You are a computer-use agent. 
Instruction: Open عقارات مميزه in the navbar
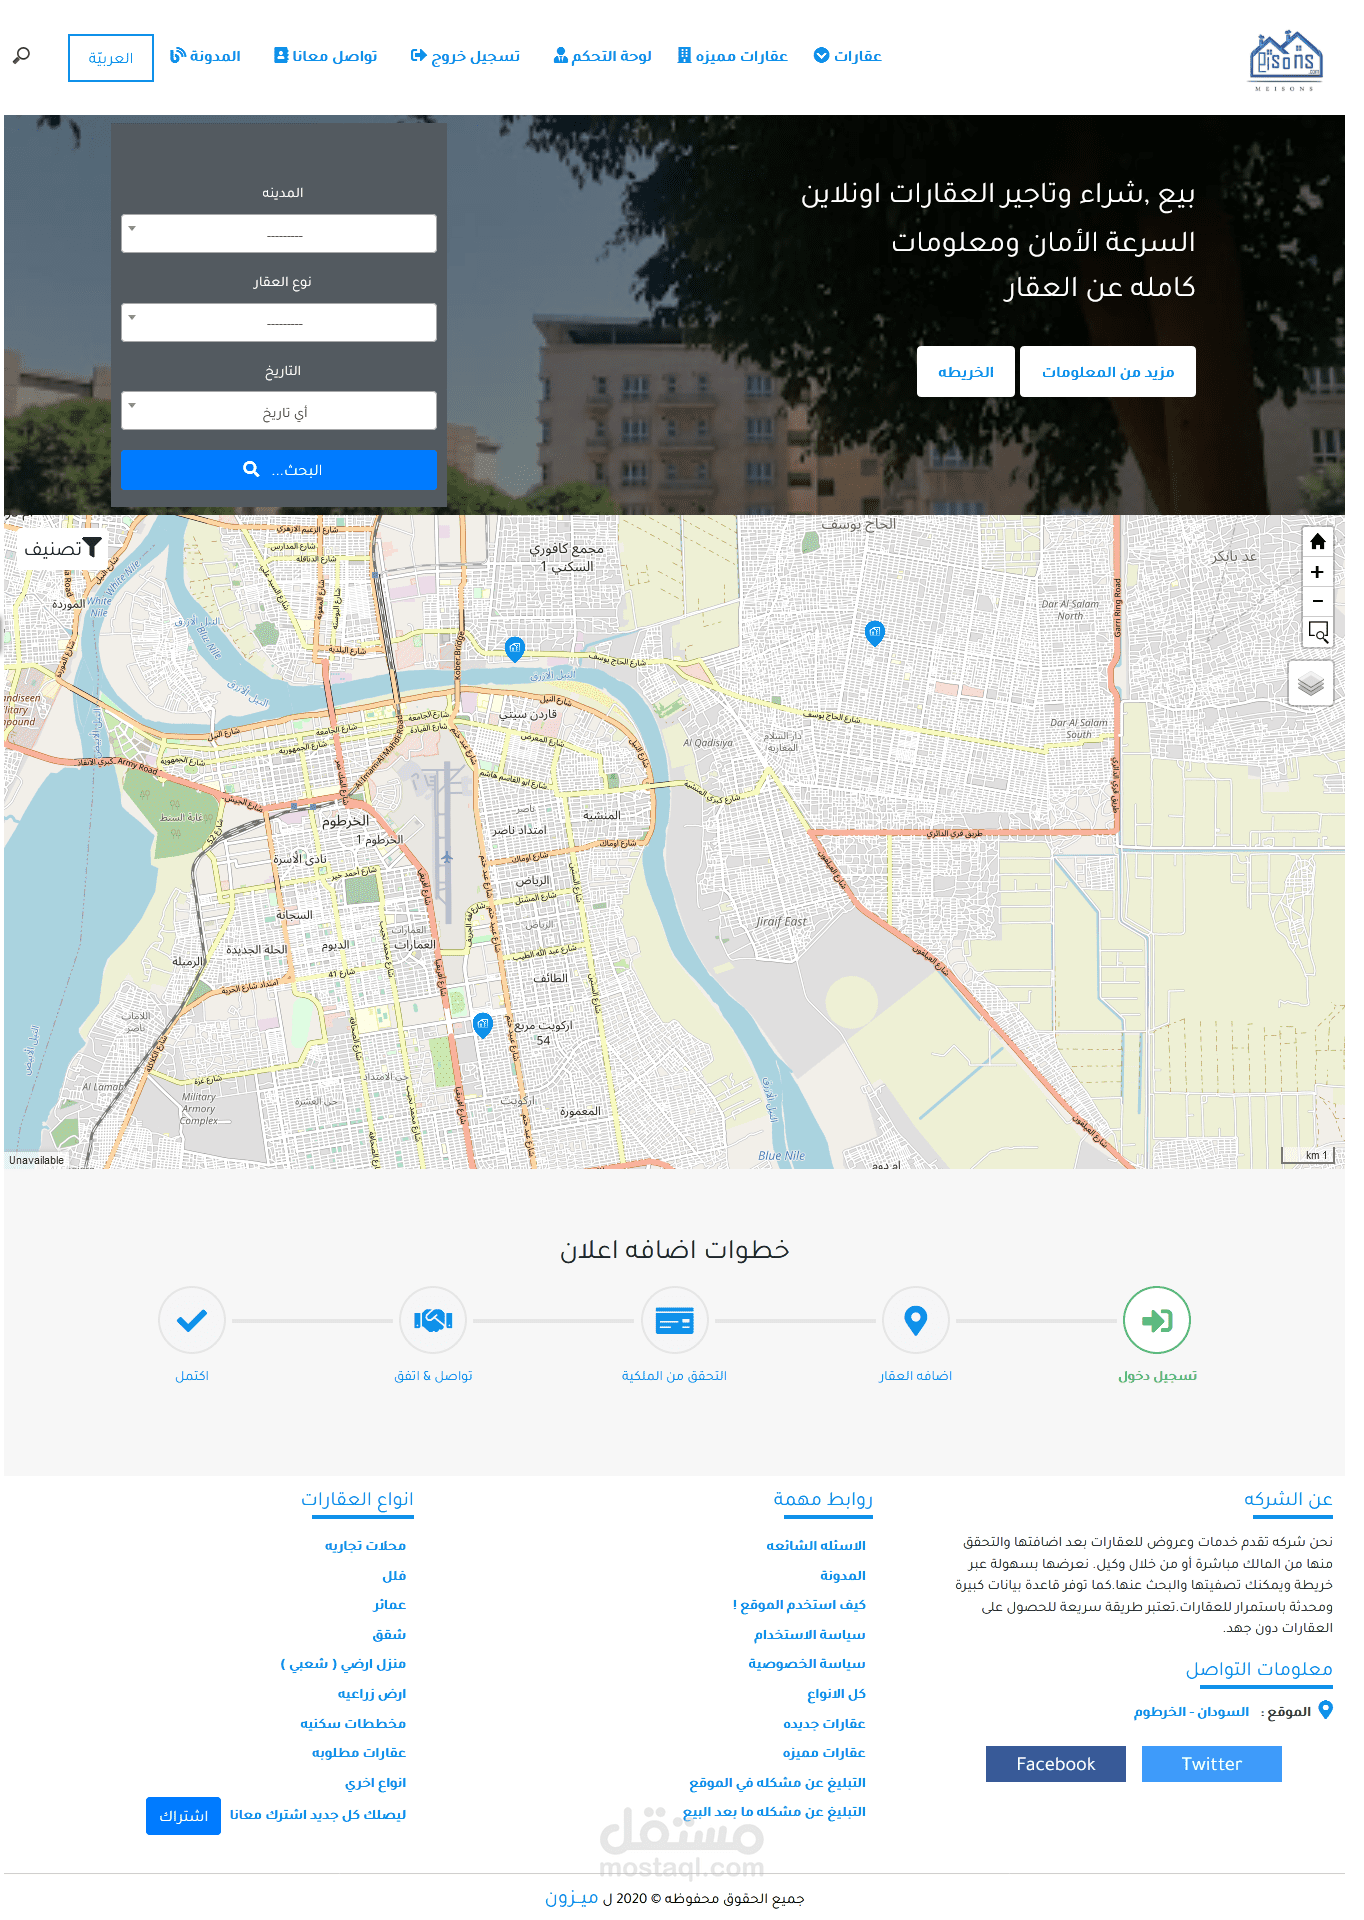click(x=733, y=56)
